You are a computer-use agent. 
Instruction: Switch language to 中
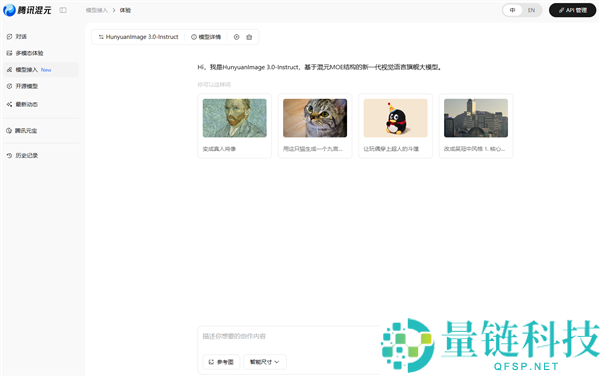[512, 10]
